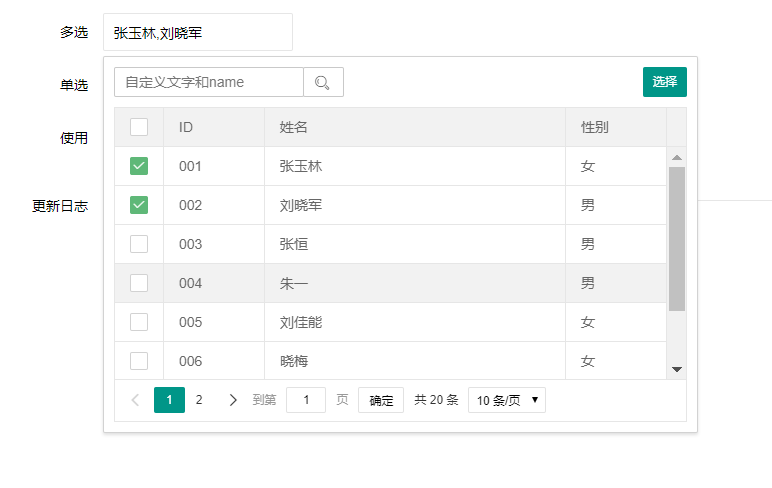This screenshot has width=772, height=488.
Task: Focus the 自定义文字和name search field
Action: point(208,82)
